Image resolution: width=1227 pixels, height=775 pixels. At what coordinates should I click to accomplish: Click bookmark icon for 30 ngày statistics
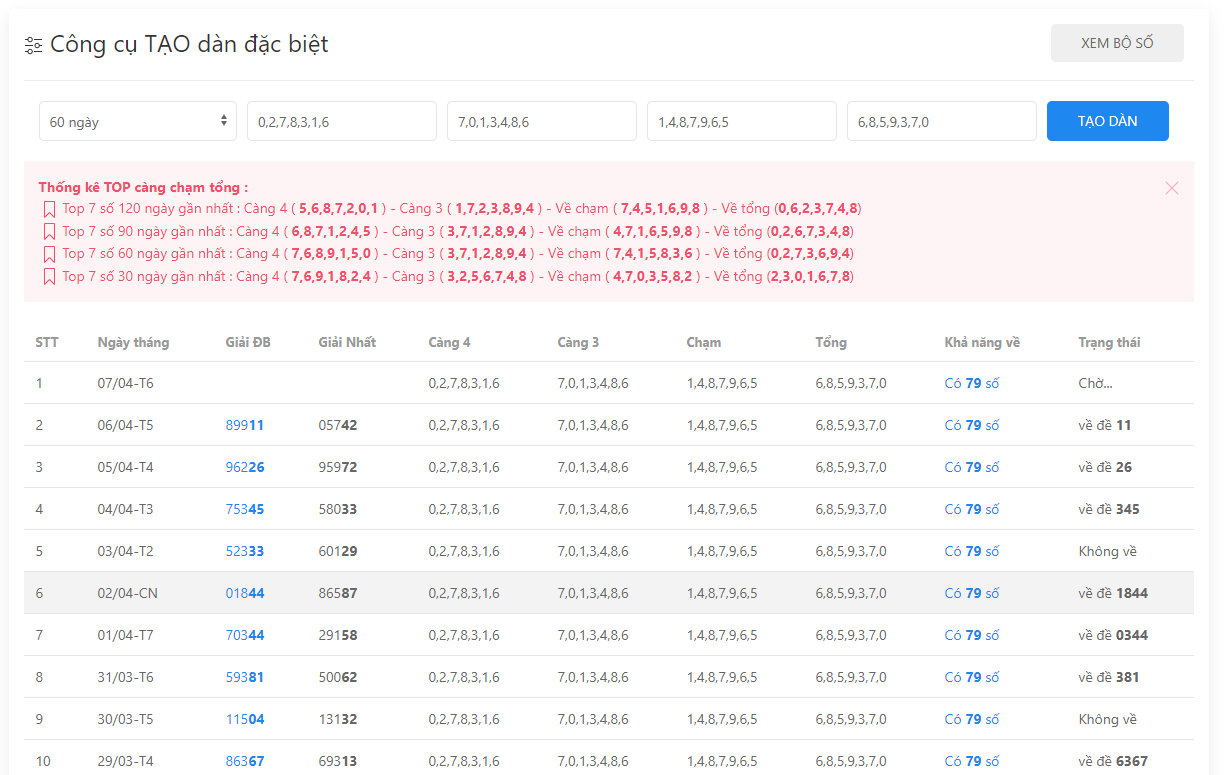point(49,276)
